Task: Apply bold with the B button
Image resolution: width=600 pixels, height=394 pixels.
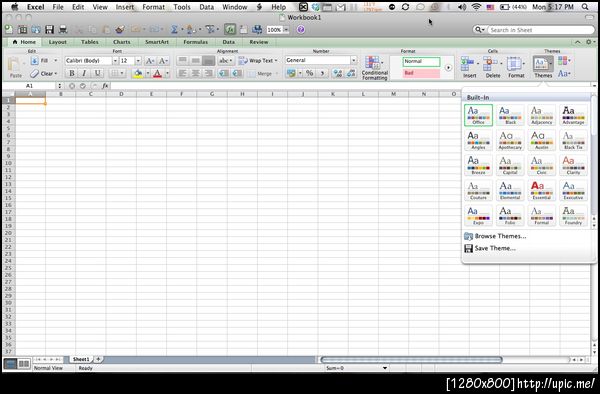Action: (x=72, y=73)
